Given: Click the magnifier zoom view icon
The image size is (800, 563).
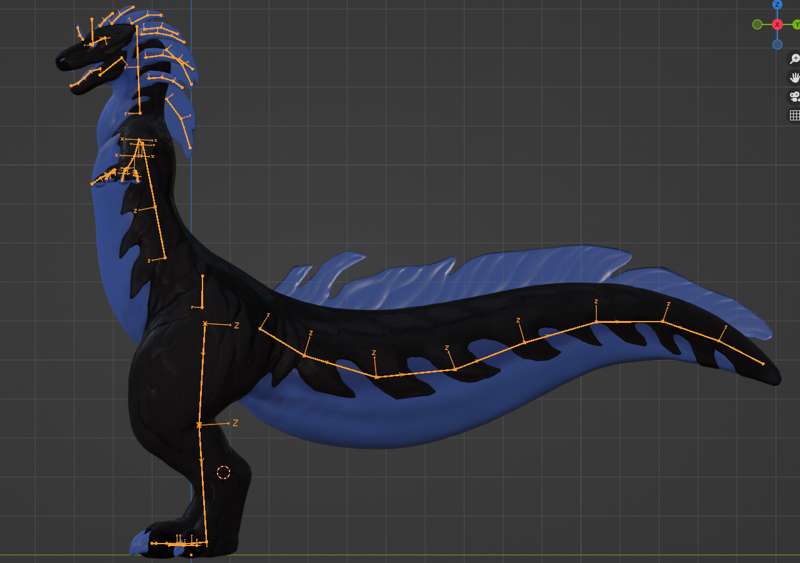Looking at the screenshot, I should pyautogui.click(x=794, y=59).
